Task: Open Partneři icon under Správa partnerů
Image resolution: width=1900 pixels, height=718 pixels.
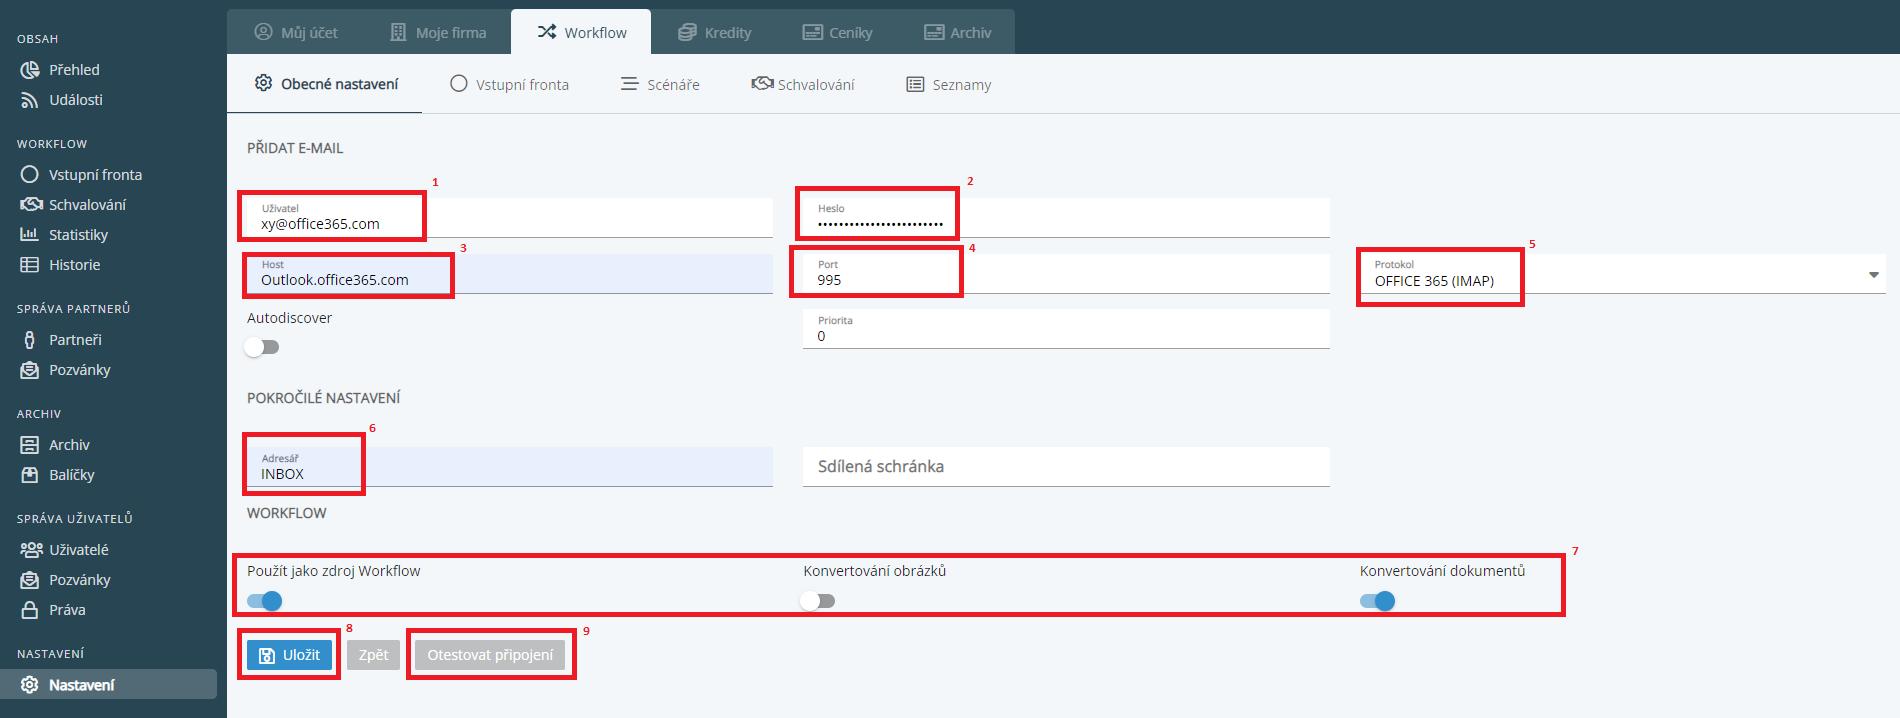Action: 30,340
